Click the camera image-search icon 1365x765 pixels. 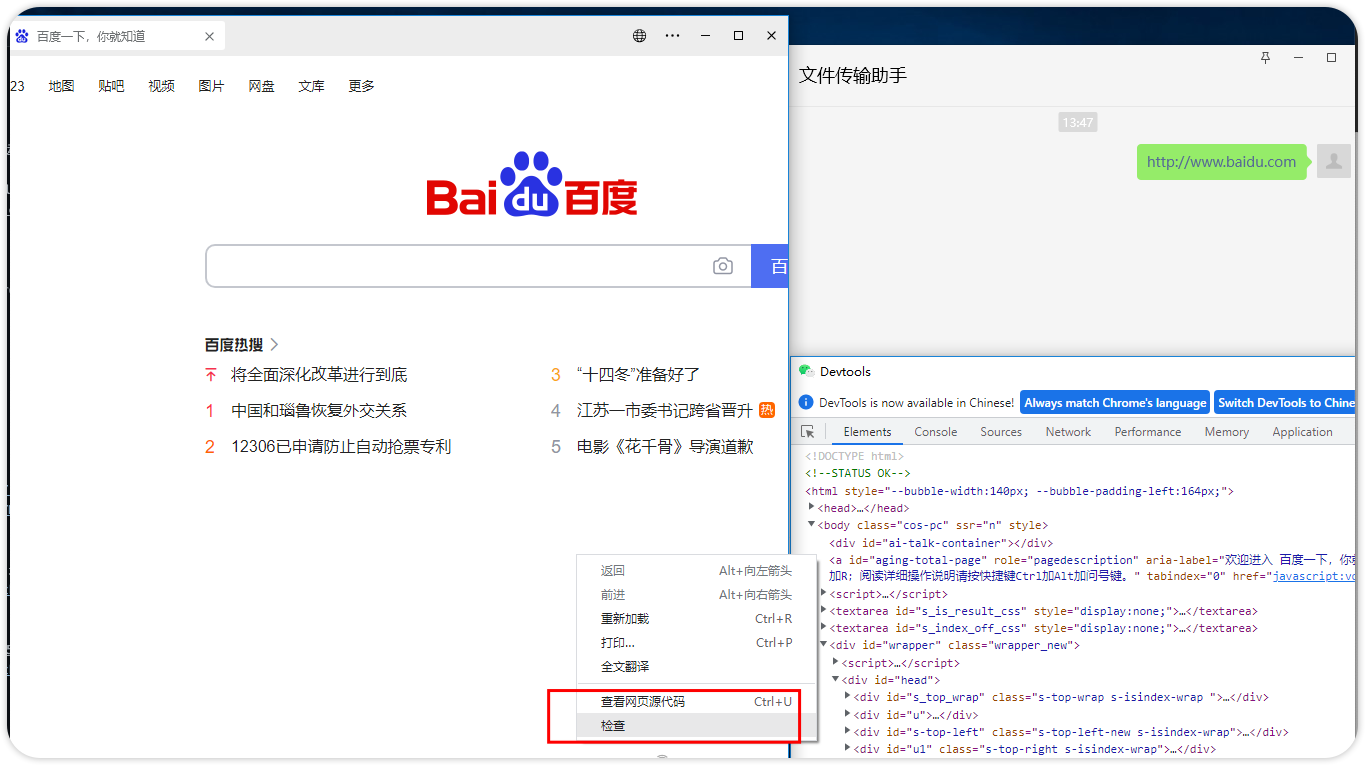click(723, 266)
